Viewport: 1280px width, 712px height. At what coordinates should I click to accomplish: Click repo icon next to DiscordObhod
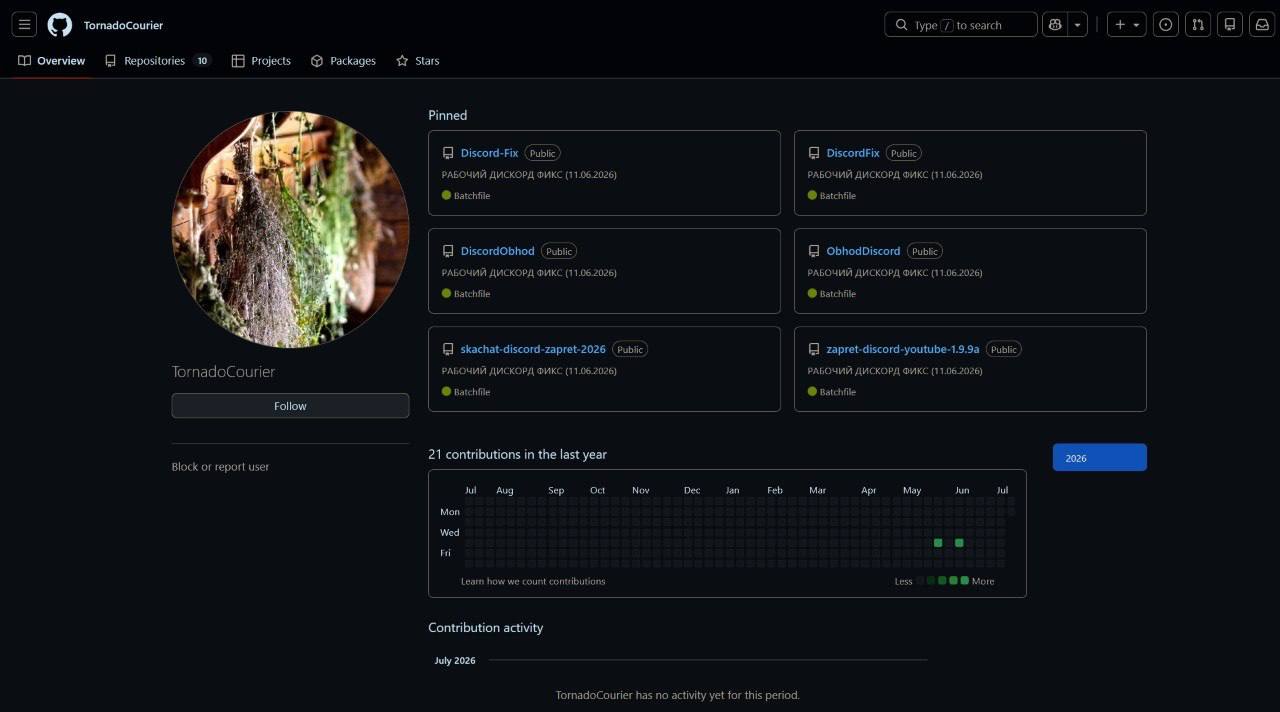(x=448, y=251)
